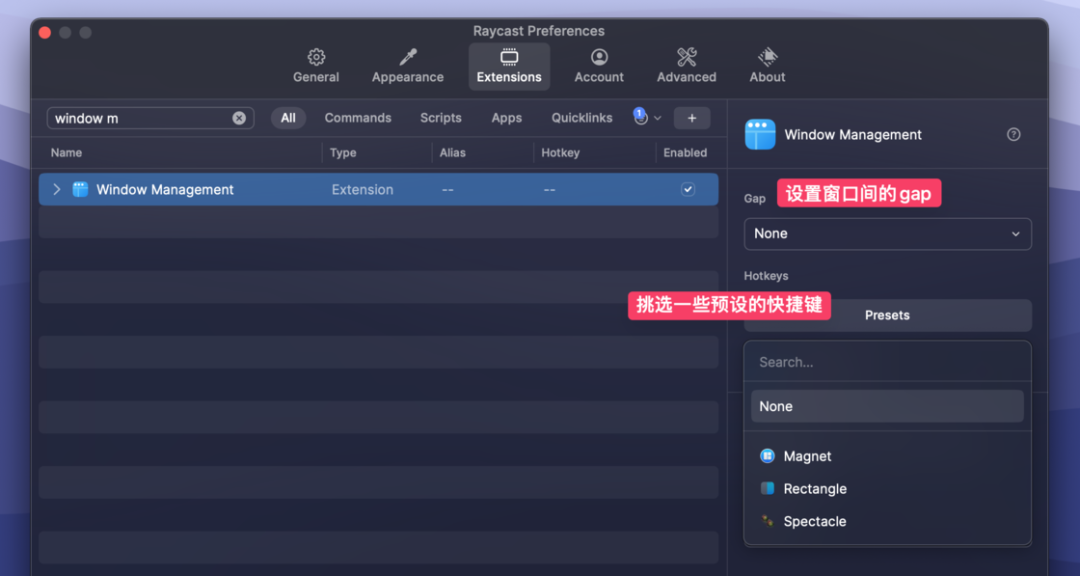Viewport: 1080px width, 576px height.
Task: Click Window Management icon in list row
Action: [x=81, y=189]
